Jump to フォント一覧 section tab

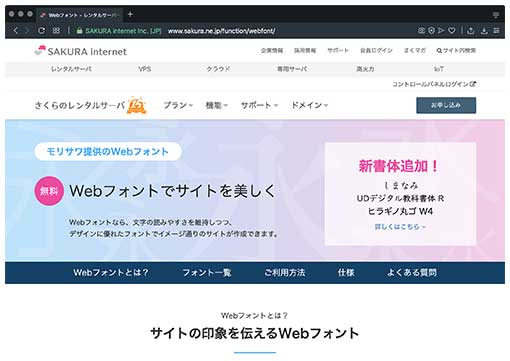click(207, 272)
